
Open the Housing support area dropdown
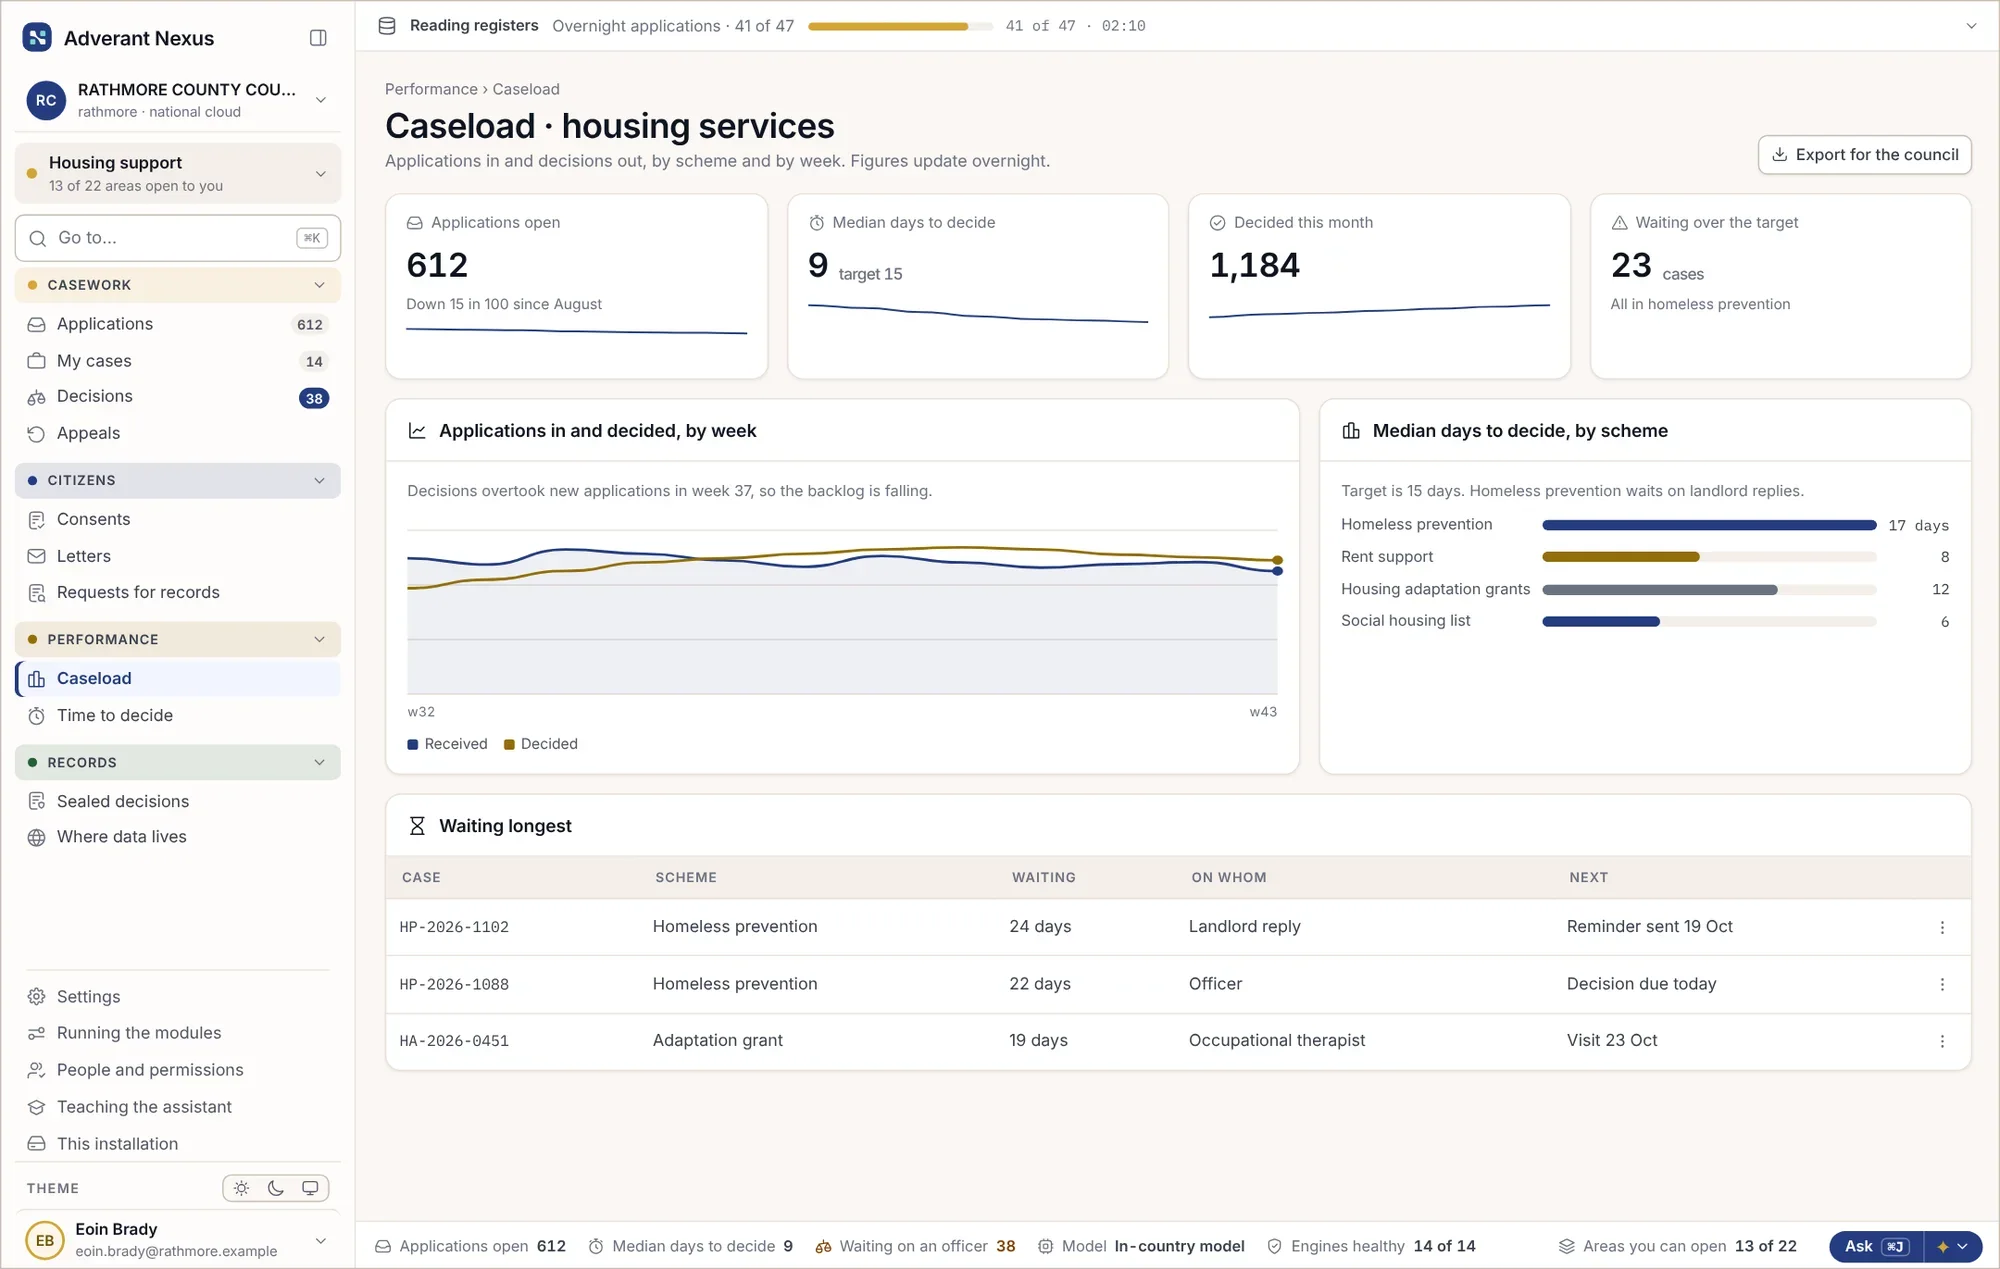click(178, 173)
